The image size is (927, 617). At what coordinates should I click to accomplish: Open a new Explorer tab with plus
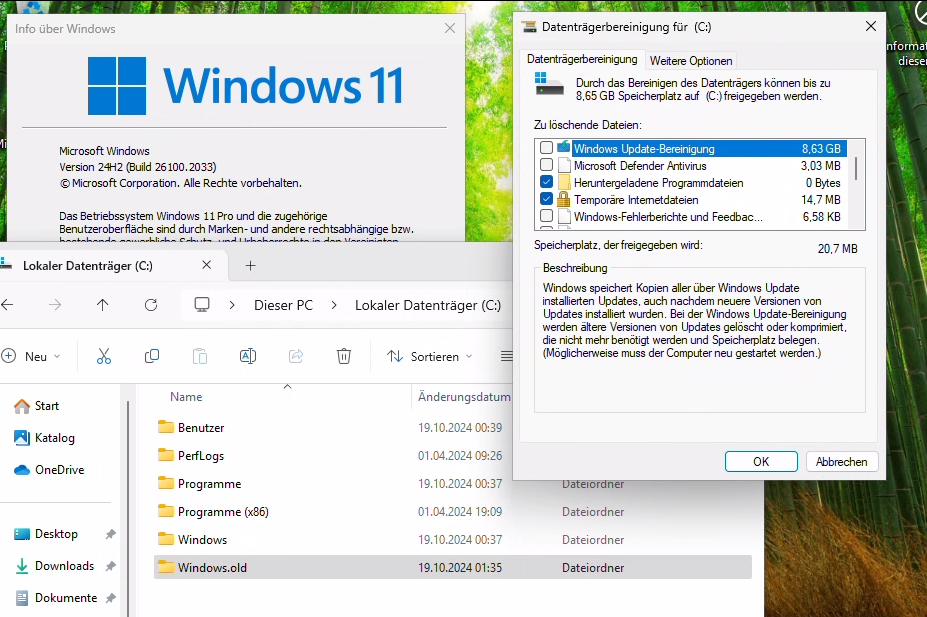pos(251,266)
